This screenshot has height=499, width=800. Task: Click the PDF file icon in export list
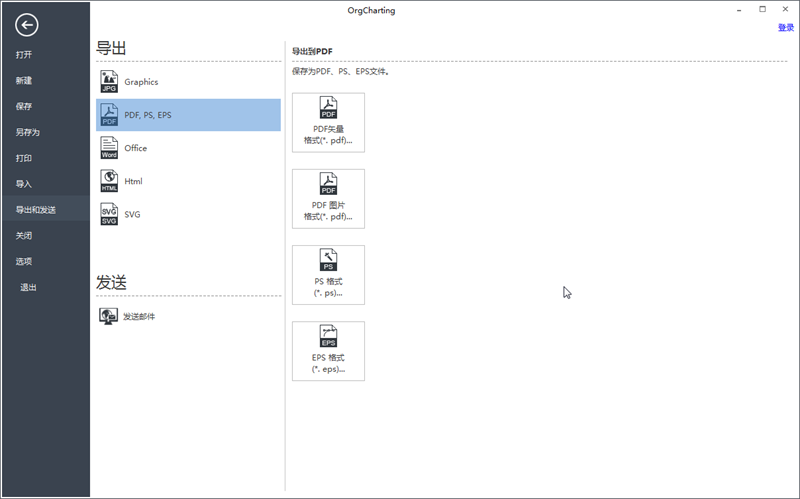pyautogui.click(x=109, y=115)
